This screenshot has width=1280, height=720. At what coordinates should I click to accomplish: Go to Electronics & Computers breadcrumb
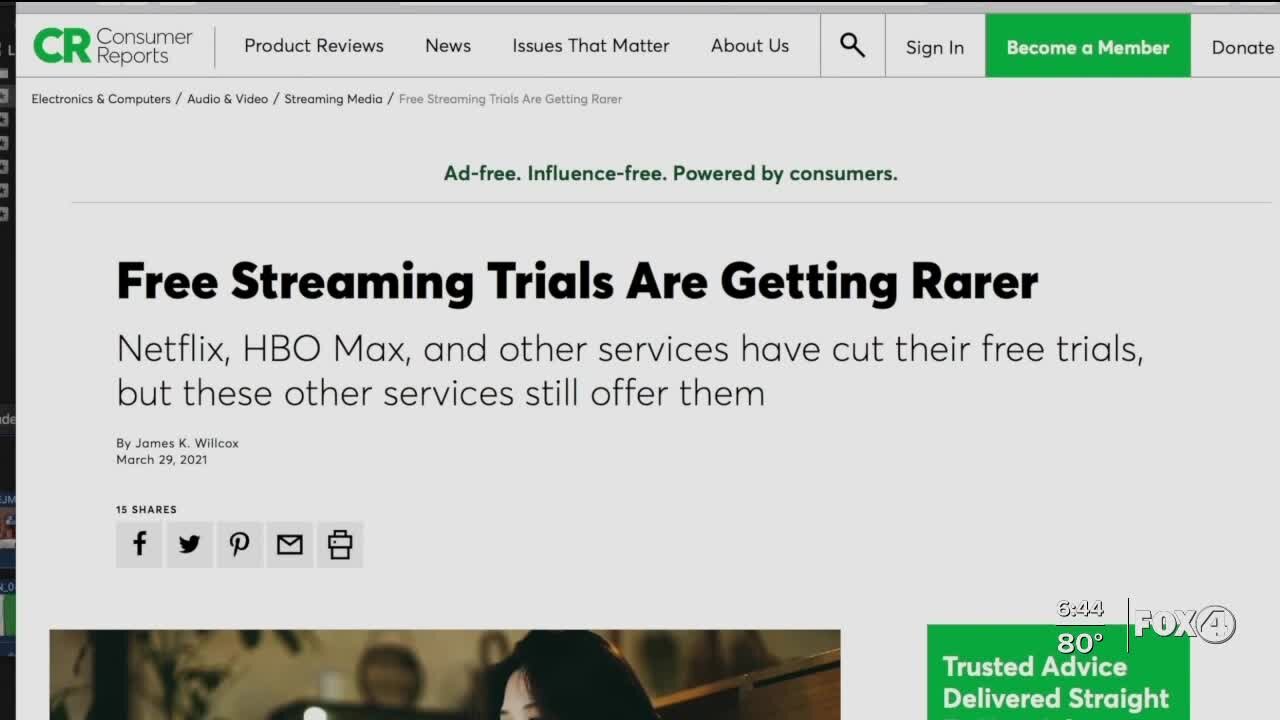point(101,99)
